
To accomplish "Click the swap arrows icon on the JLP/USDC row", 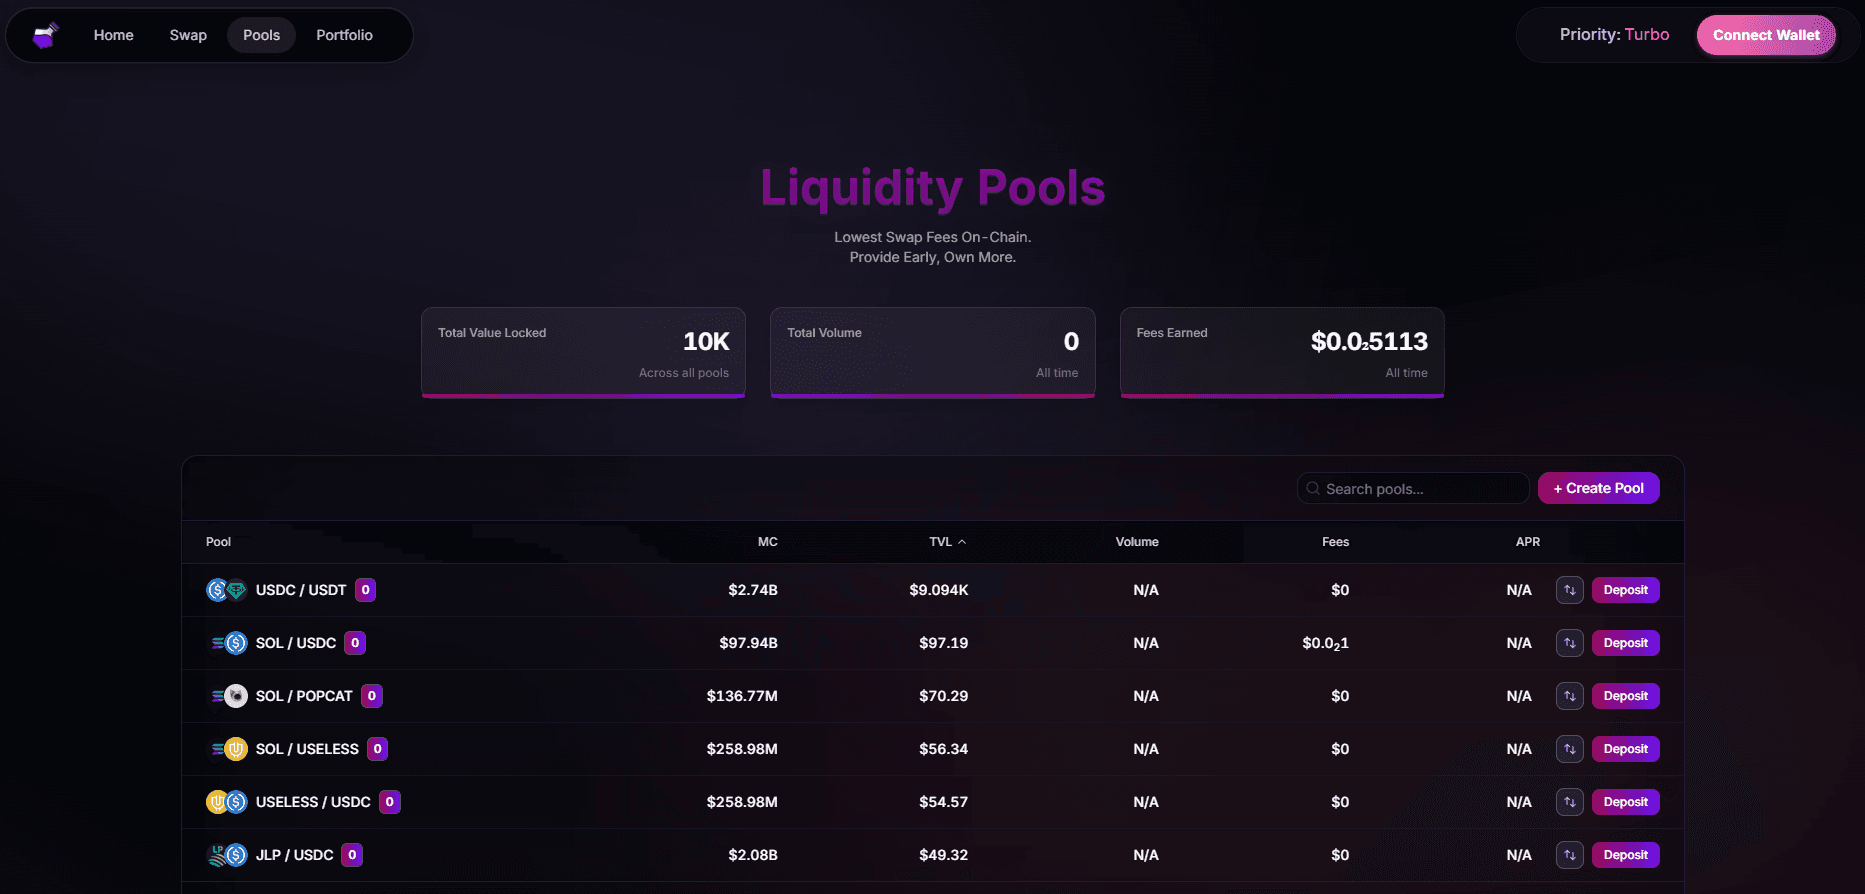I will pyautogui.click(x=1569, y=855).
